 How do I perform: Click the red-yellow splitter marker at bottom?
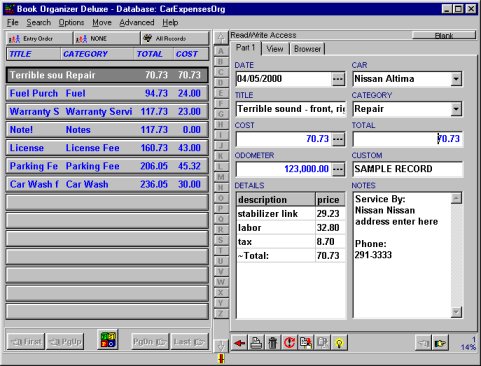click(221, 359)
